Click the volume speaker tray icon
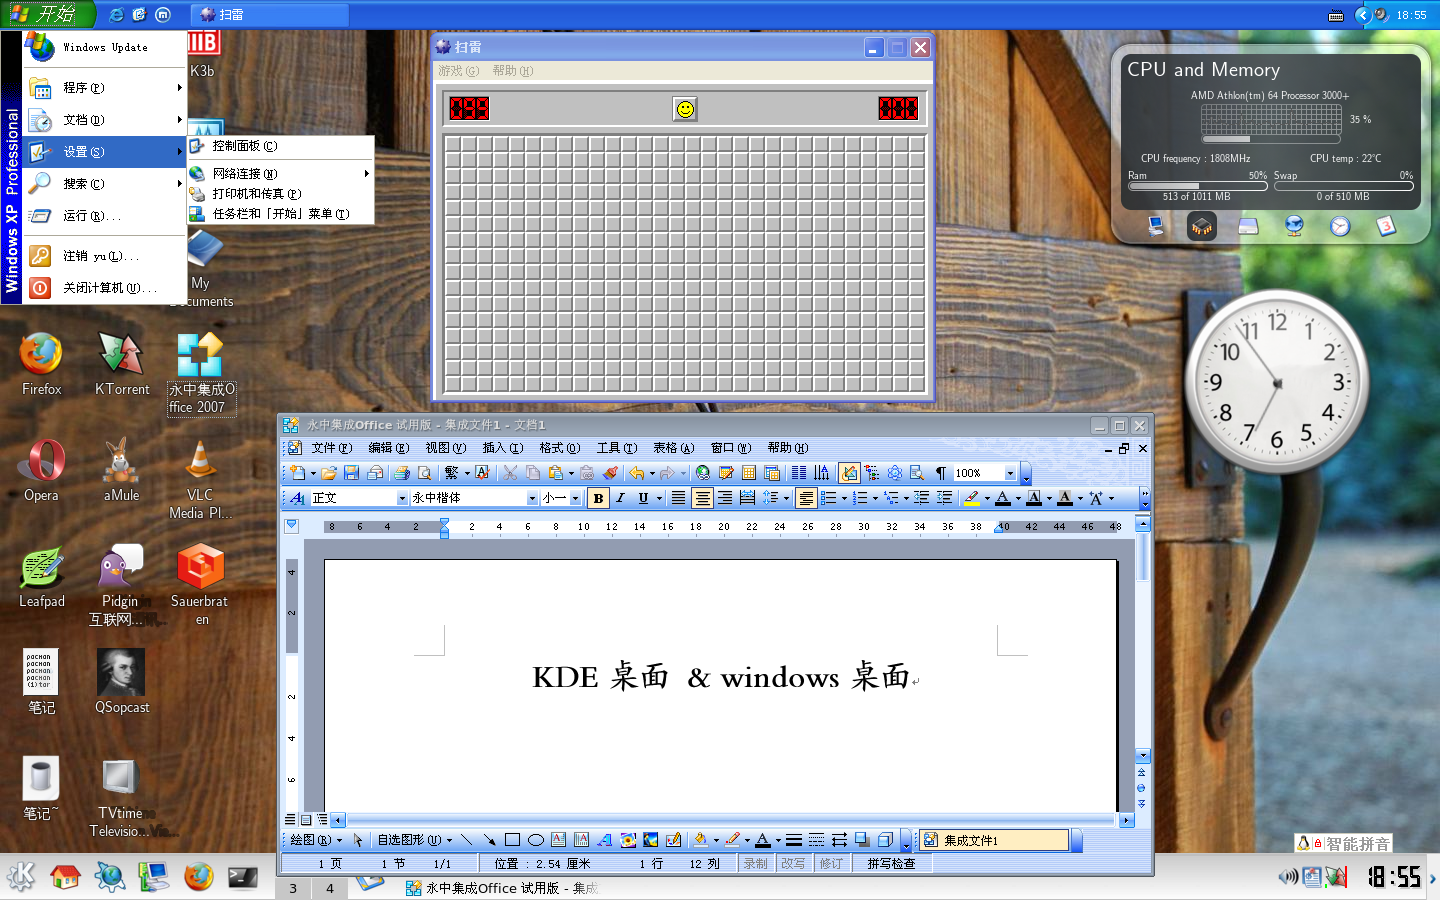This screenshot has width=1440, height=900. coord(1288,877)
